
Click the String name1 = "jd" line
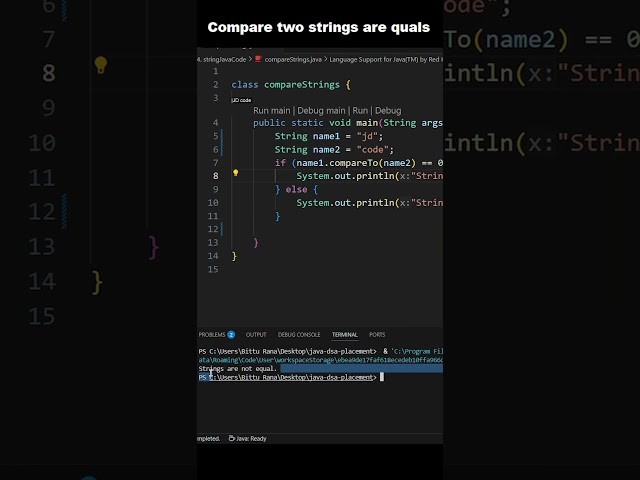coord(329,136)
